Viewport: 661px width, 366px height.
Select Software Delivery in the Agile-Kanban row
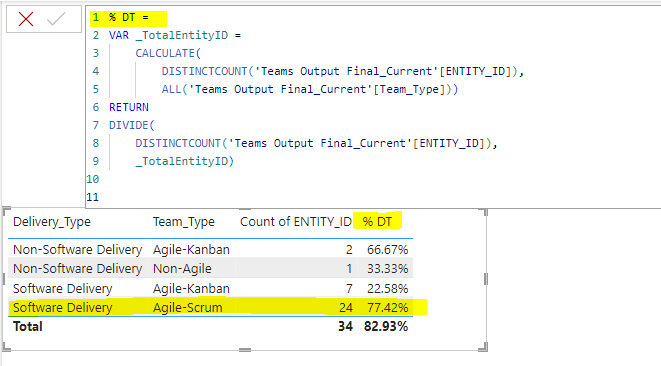pos(63,289)
